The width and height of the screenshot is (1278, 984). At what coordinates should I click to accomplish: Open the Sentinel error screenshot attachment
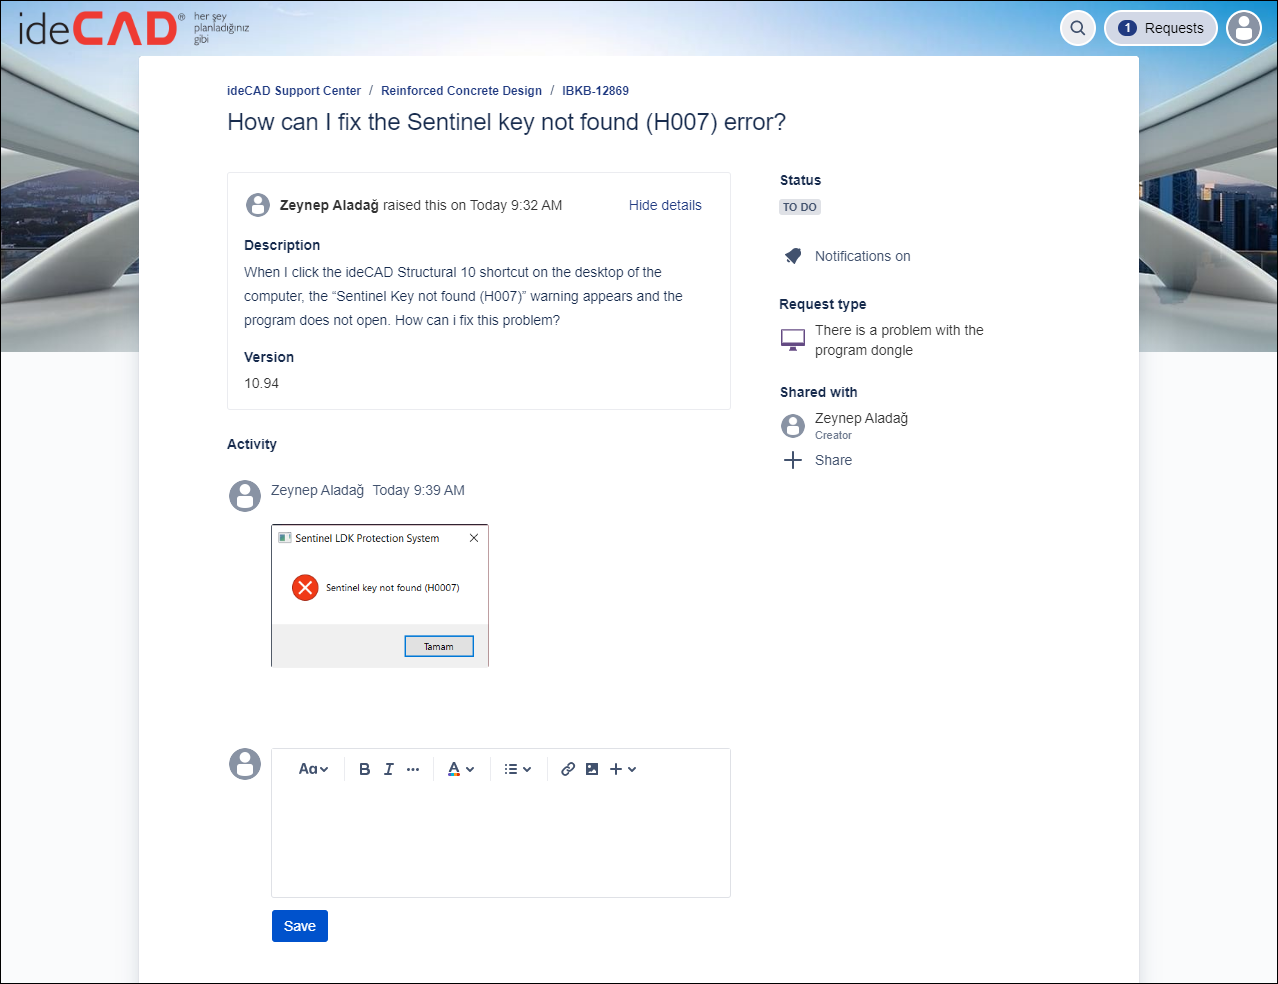tap(379, 595)
